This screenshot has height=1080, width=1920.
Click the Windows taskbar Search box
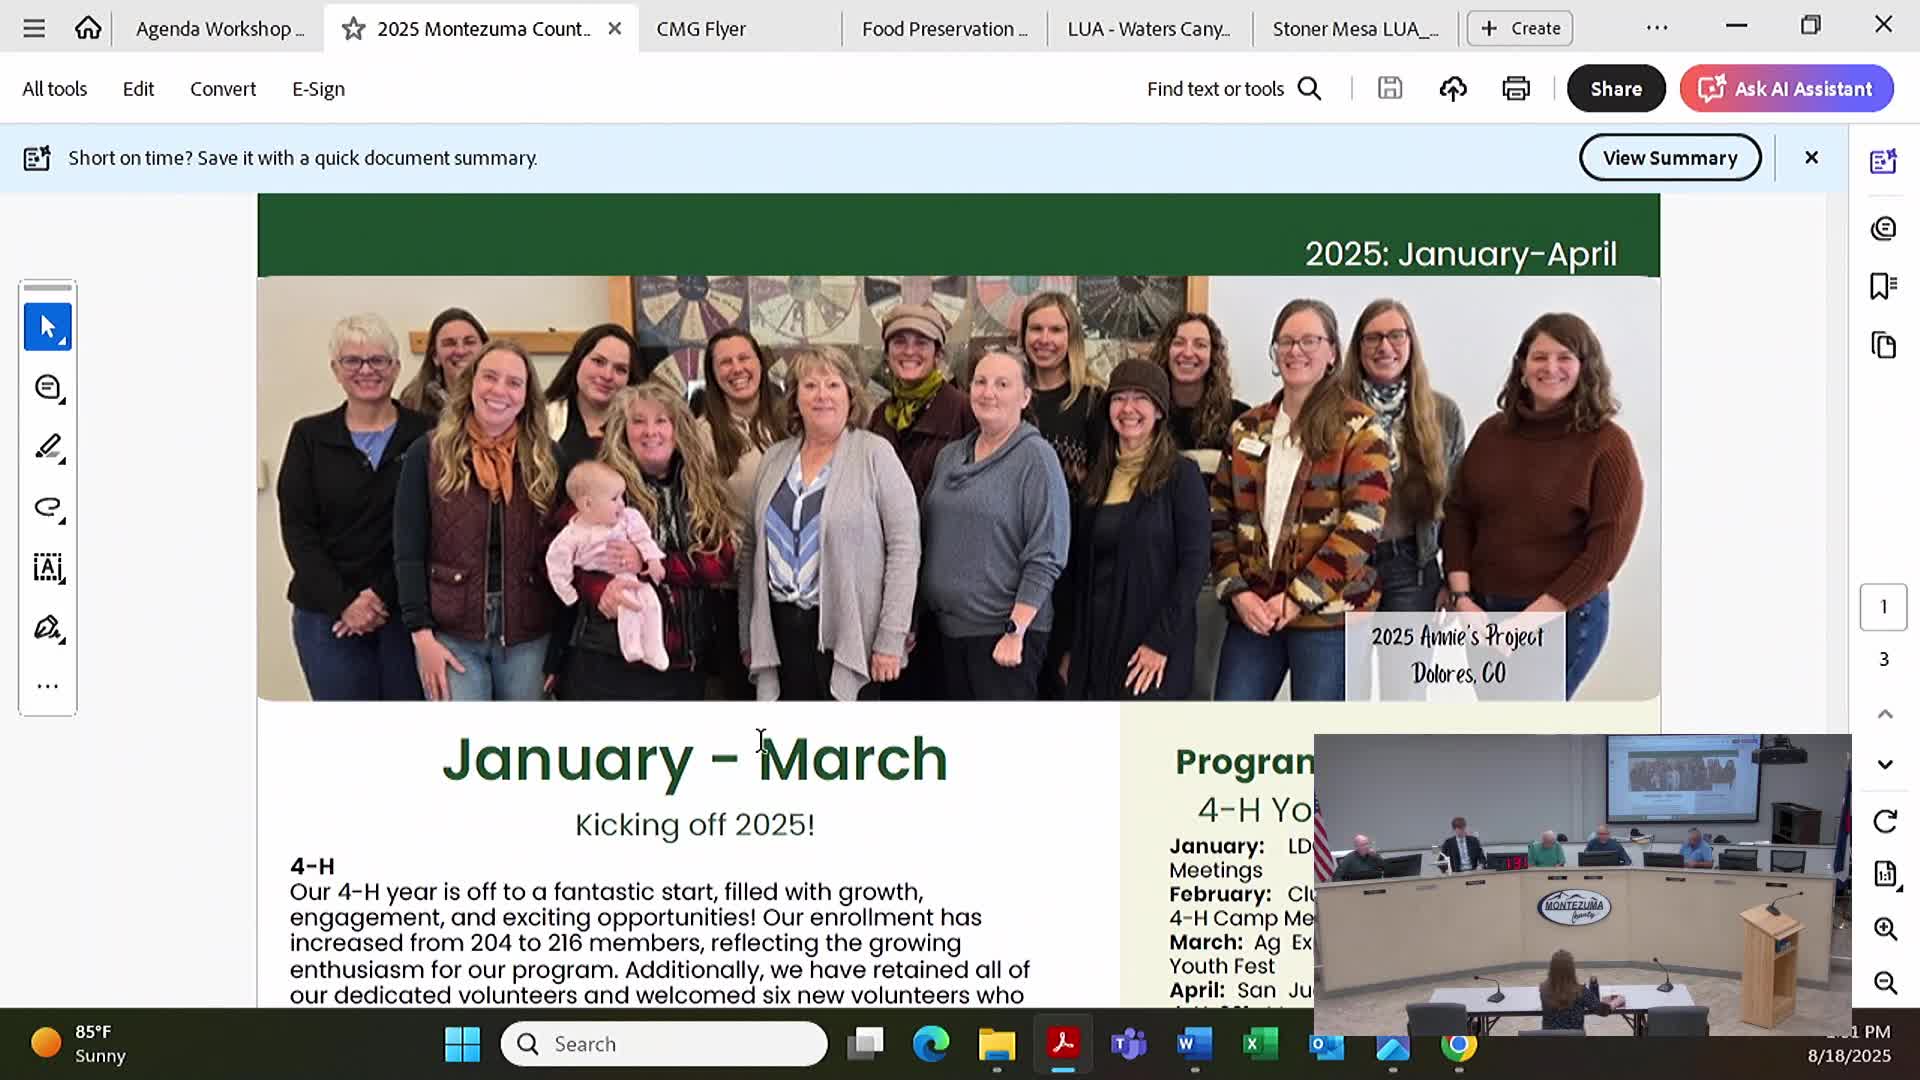click(x=664, y=1044)
